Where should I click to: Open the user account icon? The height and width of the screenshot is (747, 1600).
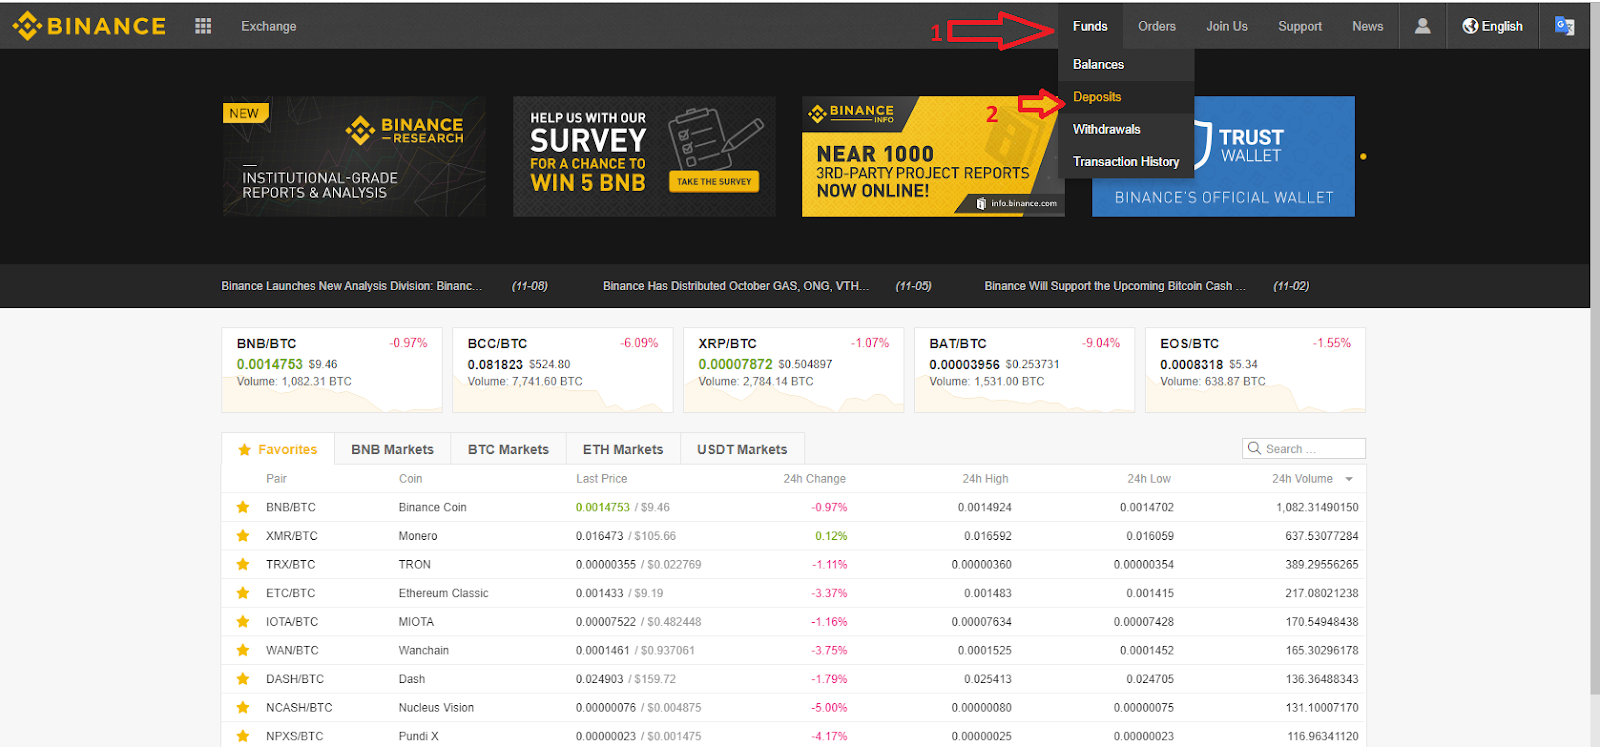tap(1422, 26)
